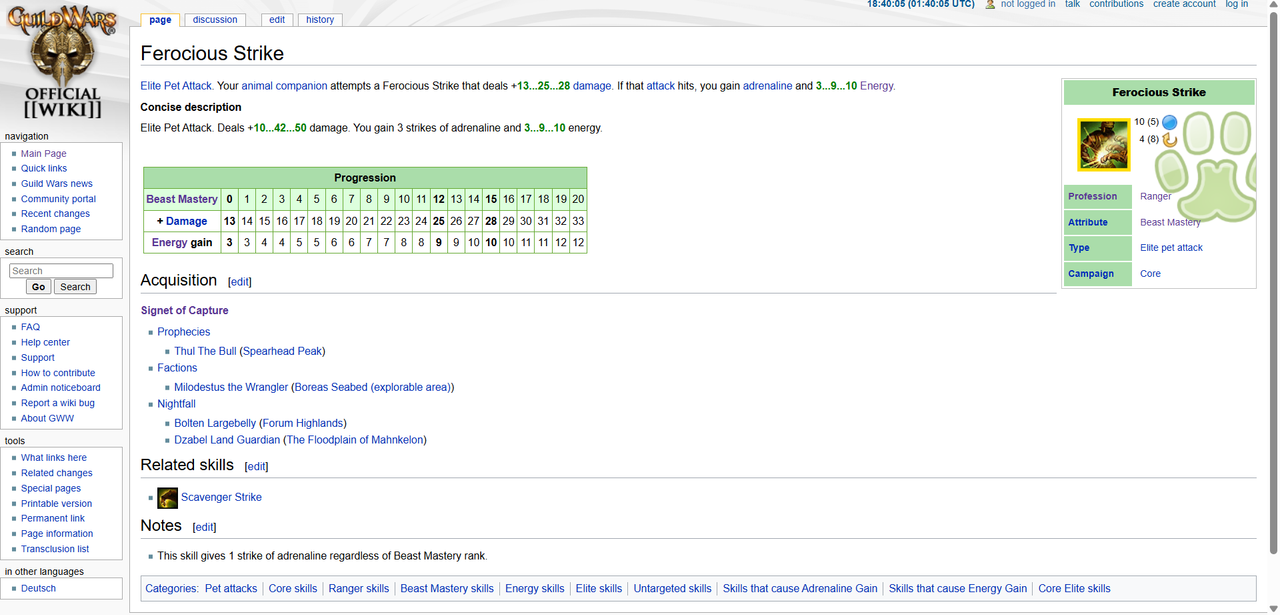Edit the Acquisition section
The width and height of the screenshot is (1280, 615).
[x=240, y=283]
